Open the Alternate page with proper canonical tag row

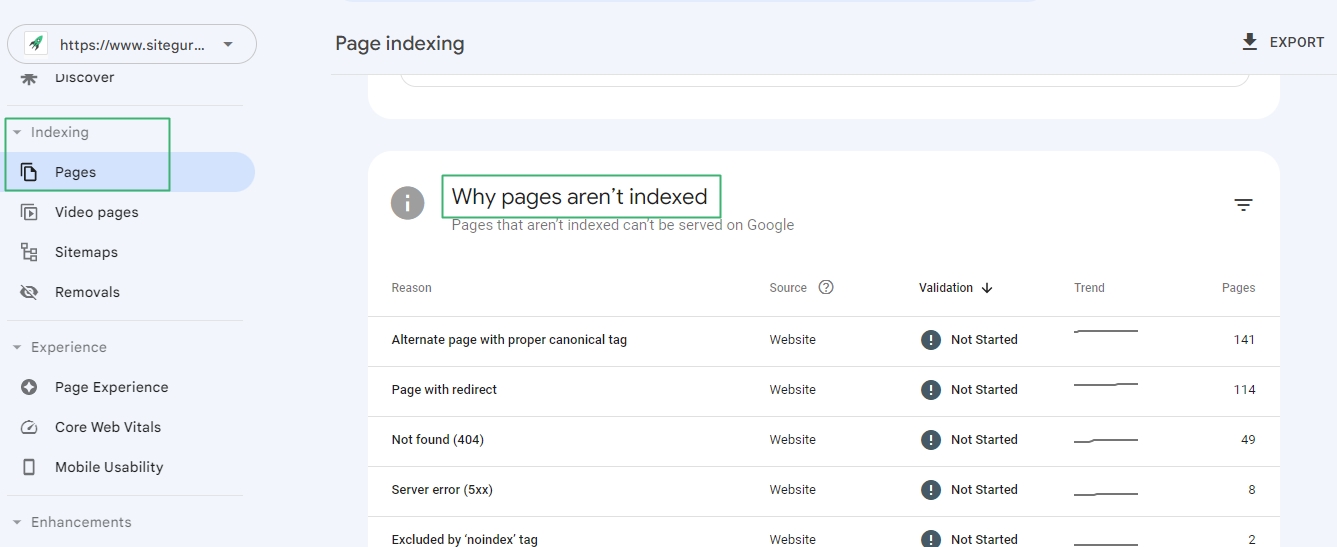coord(824,341)
